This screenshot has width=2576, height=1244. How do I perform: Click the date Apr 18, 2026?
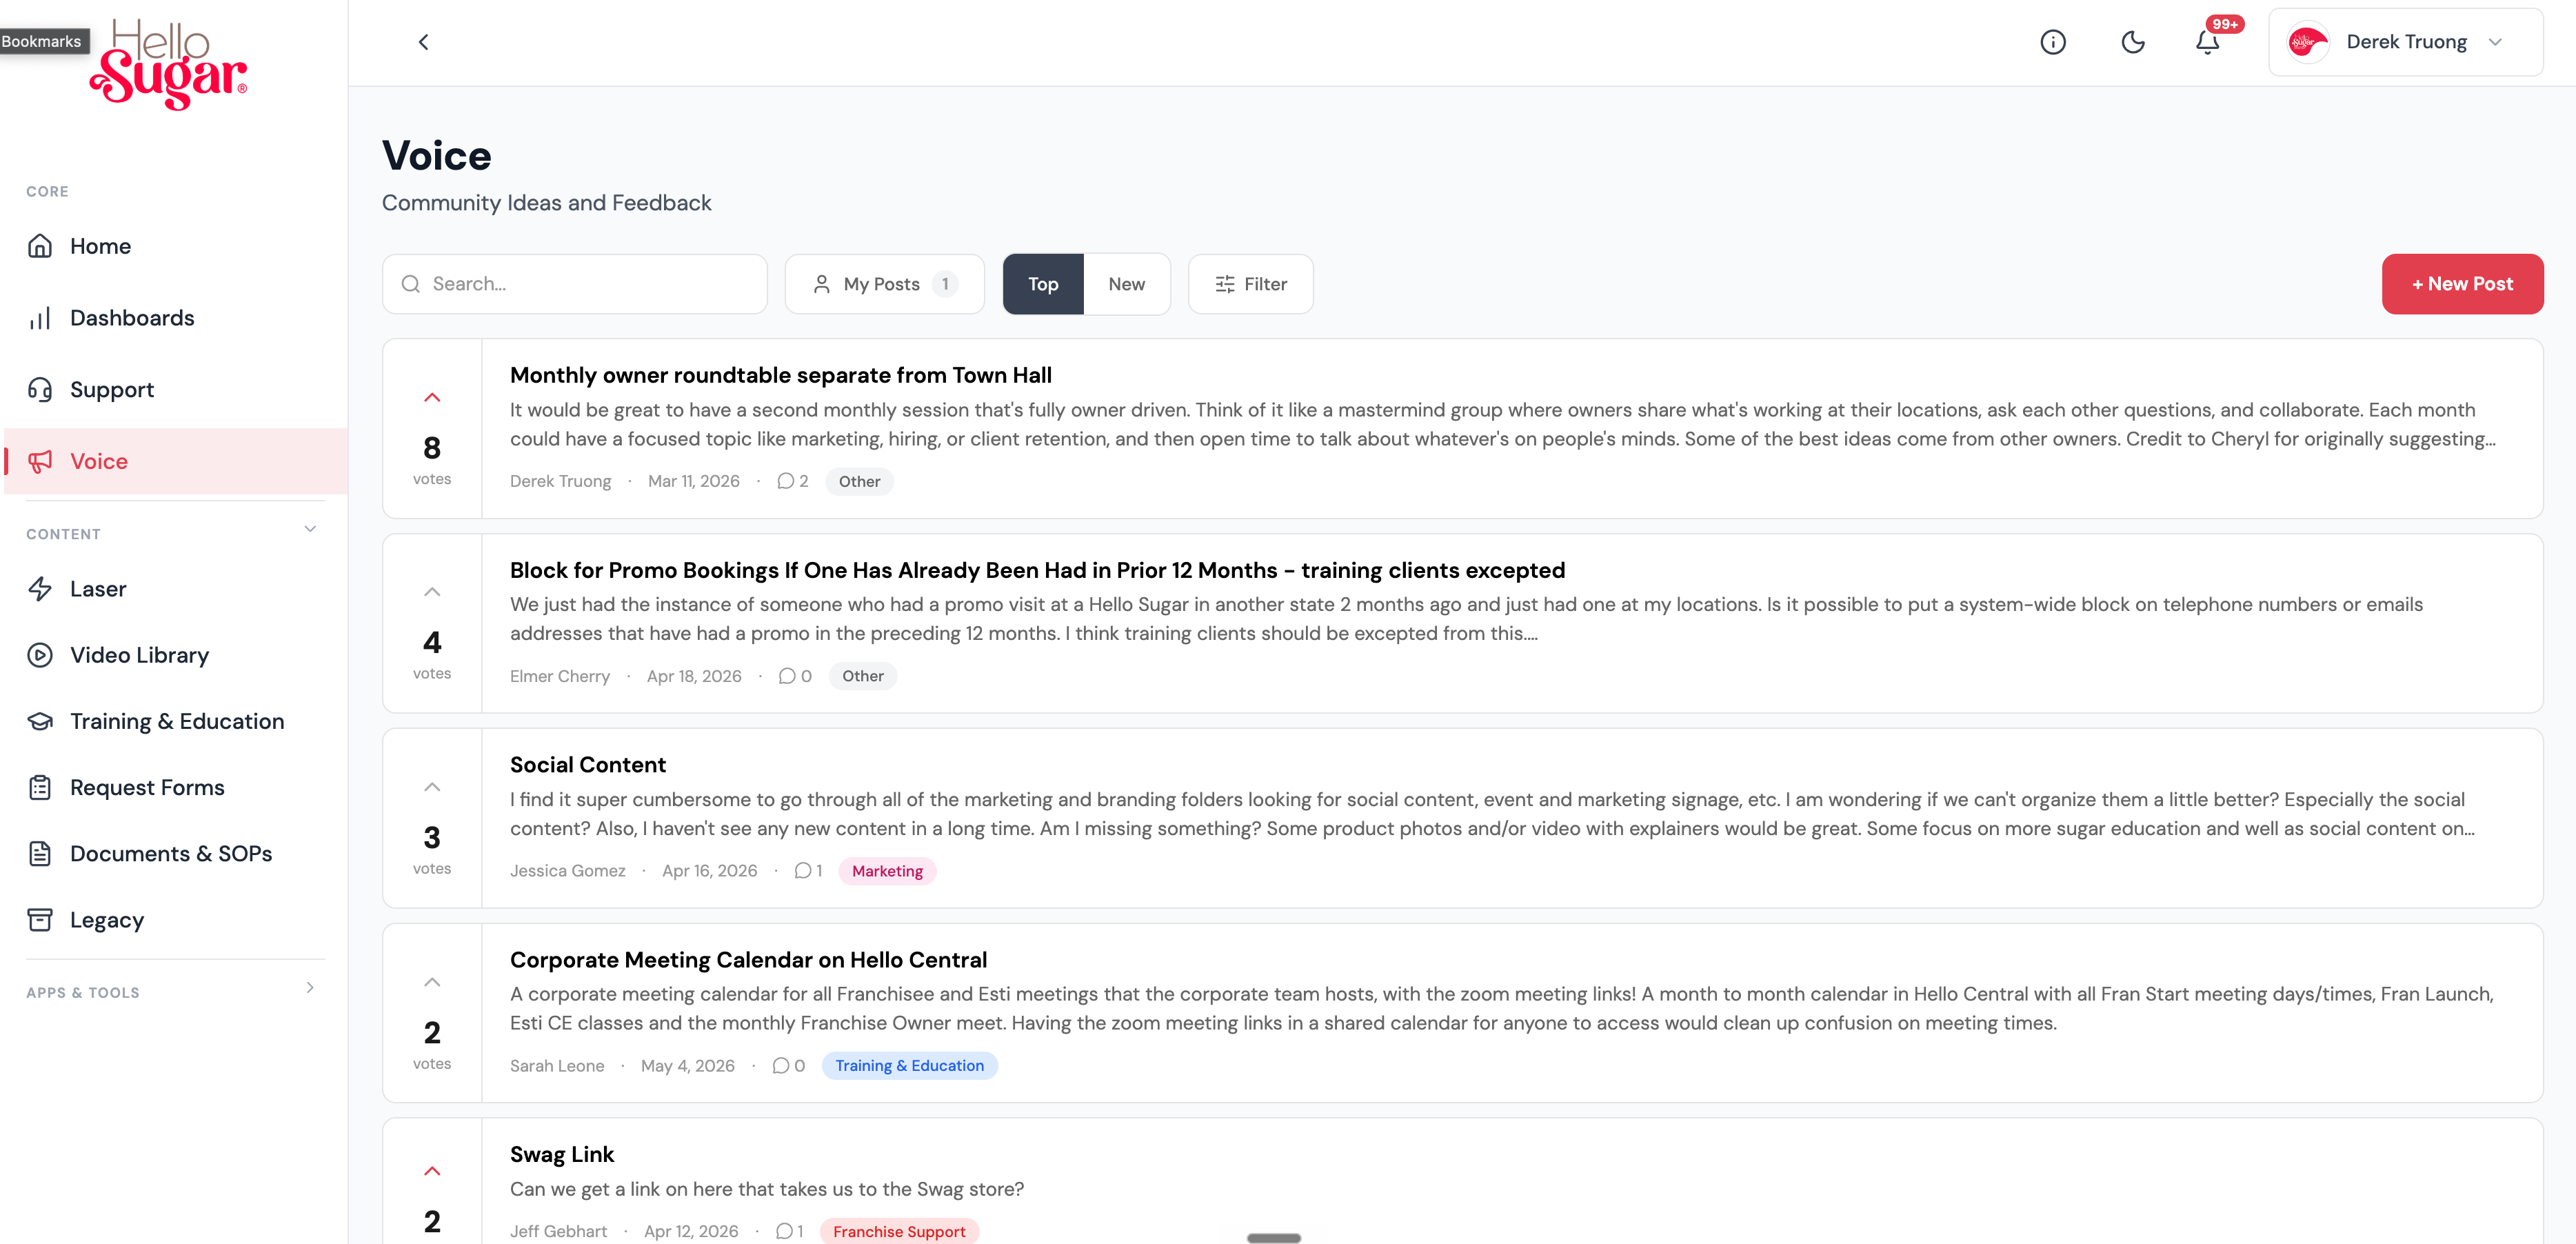click(694, 676)
